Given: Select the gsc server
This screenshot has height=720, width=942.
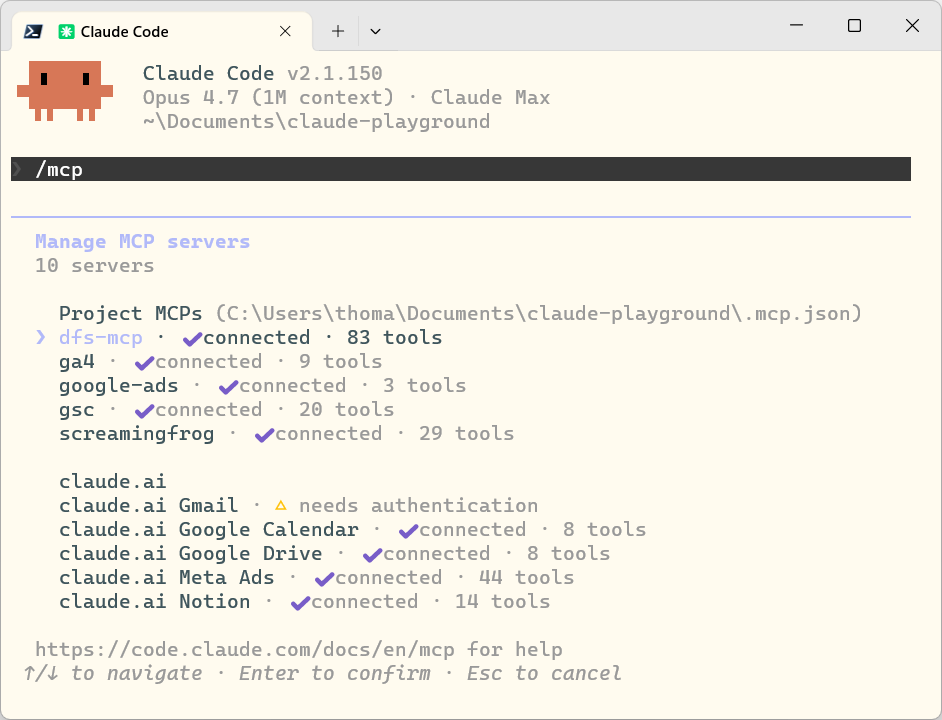Looking at the screenshot, I should pos(77,409).
